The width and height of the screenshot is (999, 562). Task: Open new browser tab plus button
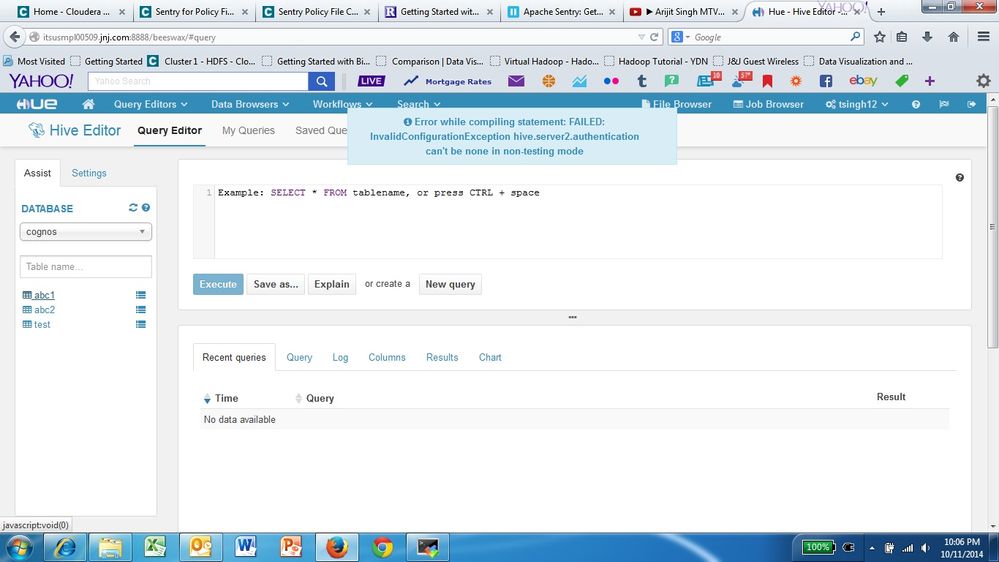[881, 11]
